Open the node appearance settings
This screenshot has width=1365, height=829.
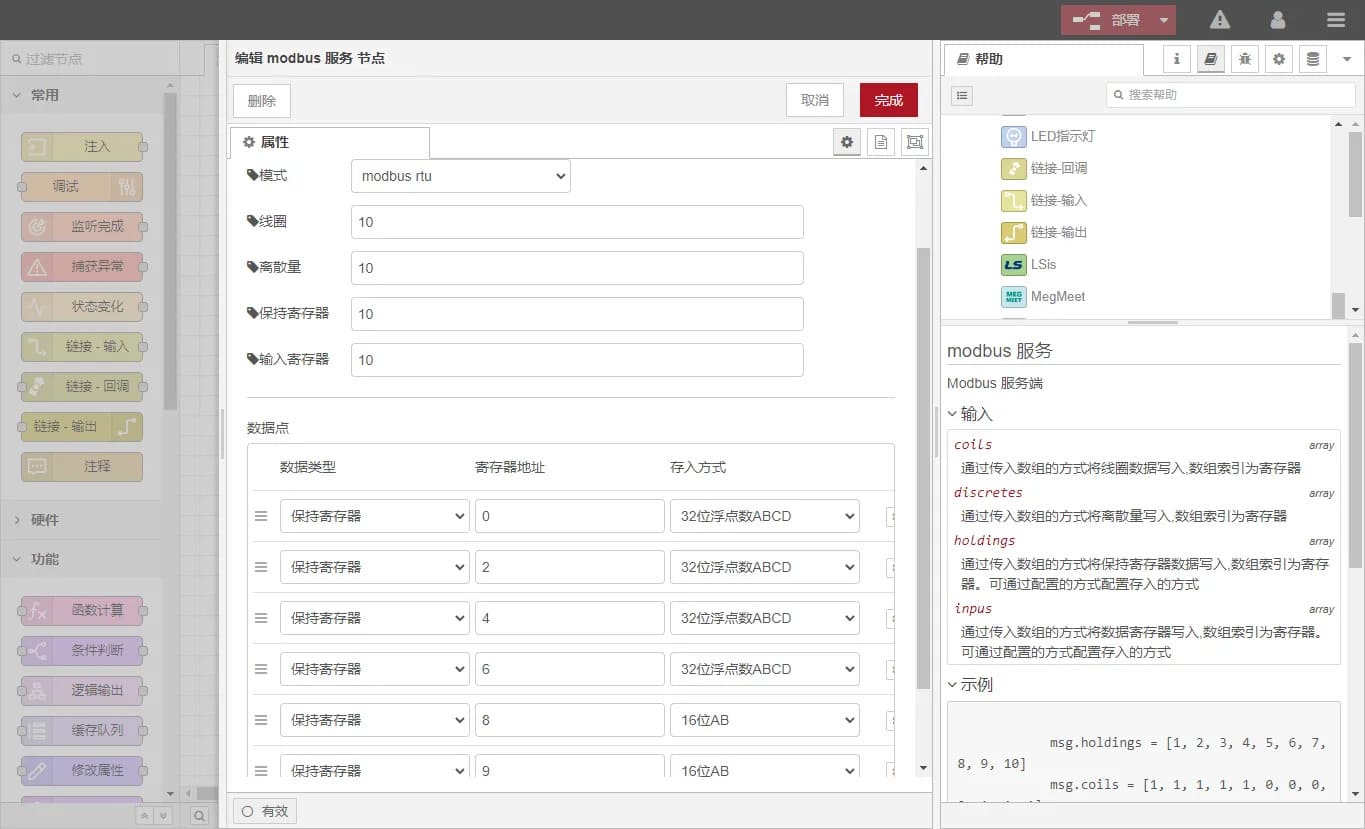tap(914, 141)
